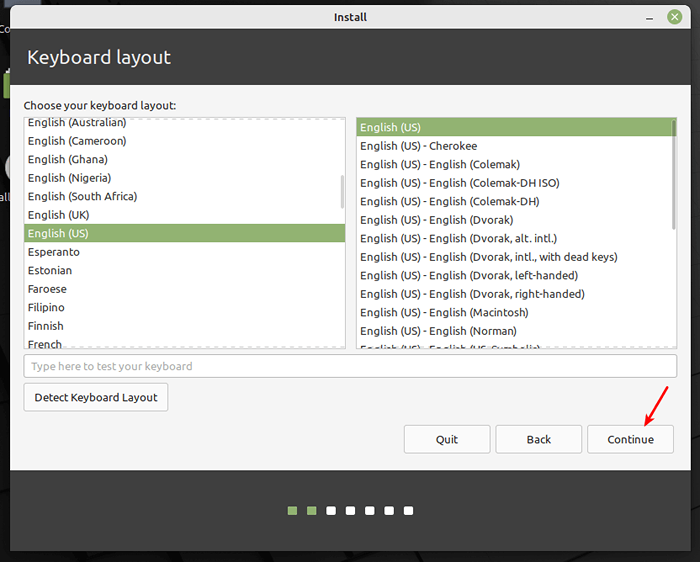The image size is (700, 562).
Task: Minimize the Install window
Action: tap(650, 18)
